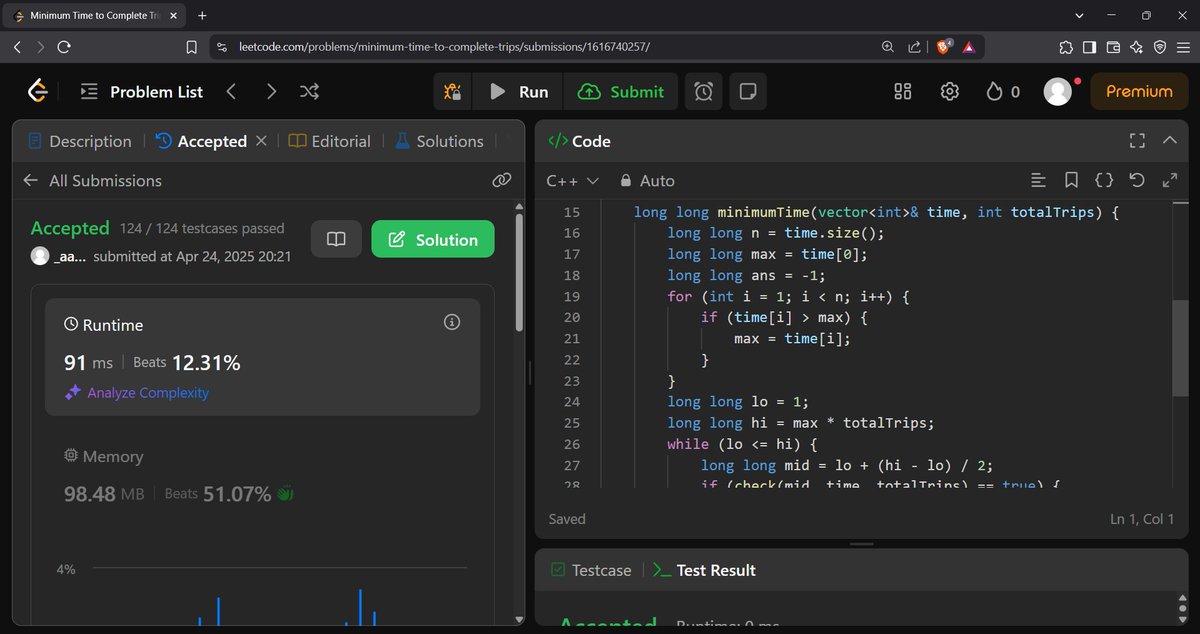
Task: Click the zoom magnifier icon in address bar
Action: [888, 47]
